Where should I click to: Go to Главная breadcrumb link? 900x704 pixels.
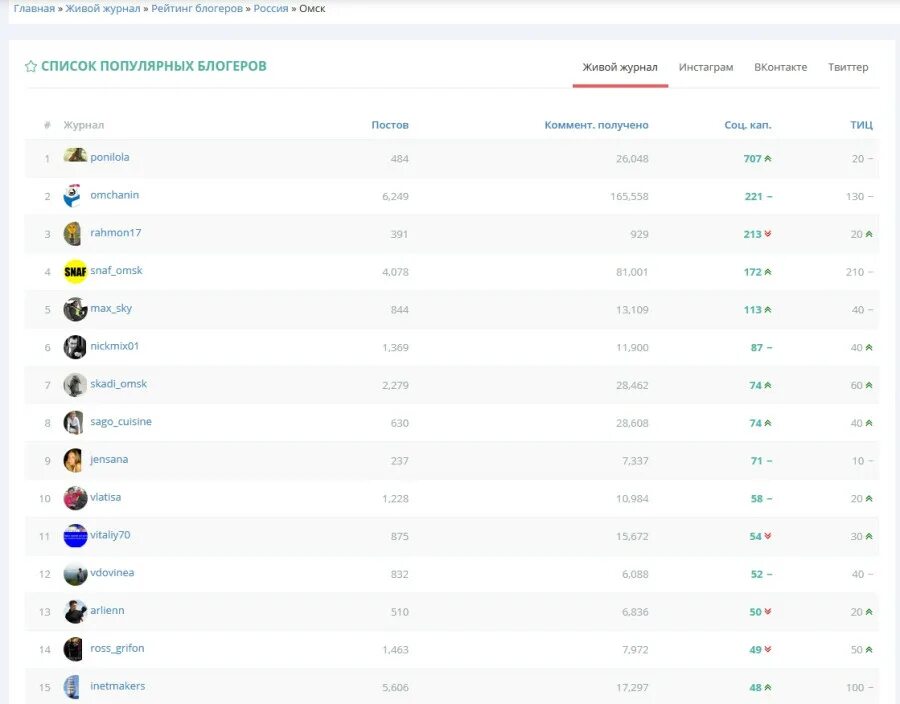click(x=34, y=9)
